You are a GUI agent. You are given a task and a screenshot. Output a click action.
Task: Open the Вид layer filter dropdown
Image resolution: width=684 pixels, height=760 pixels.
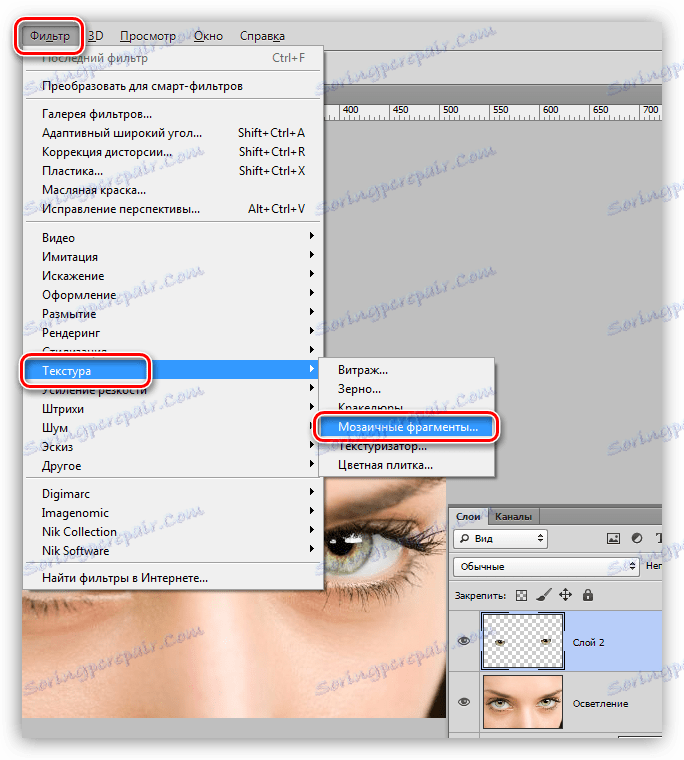500,538
